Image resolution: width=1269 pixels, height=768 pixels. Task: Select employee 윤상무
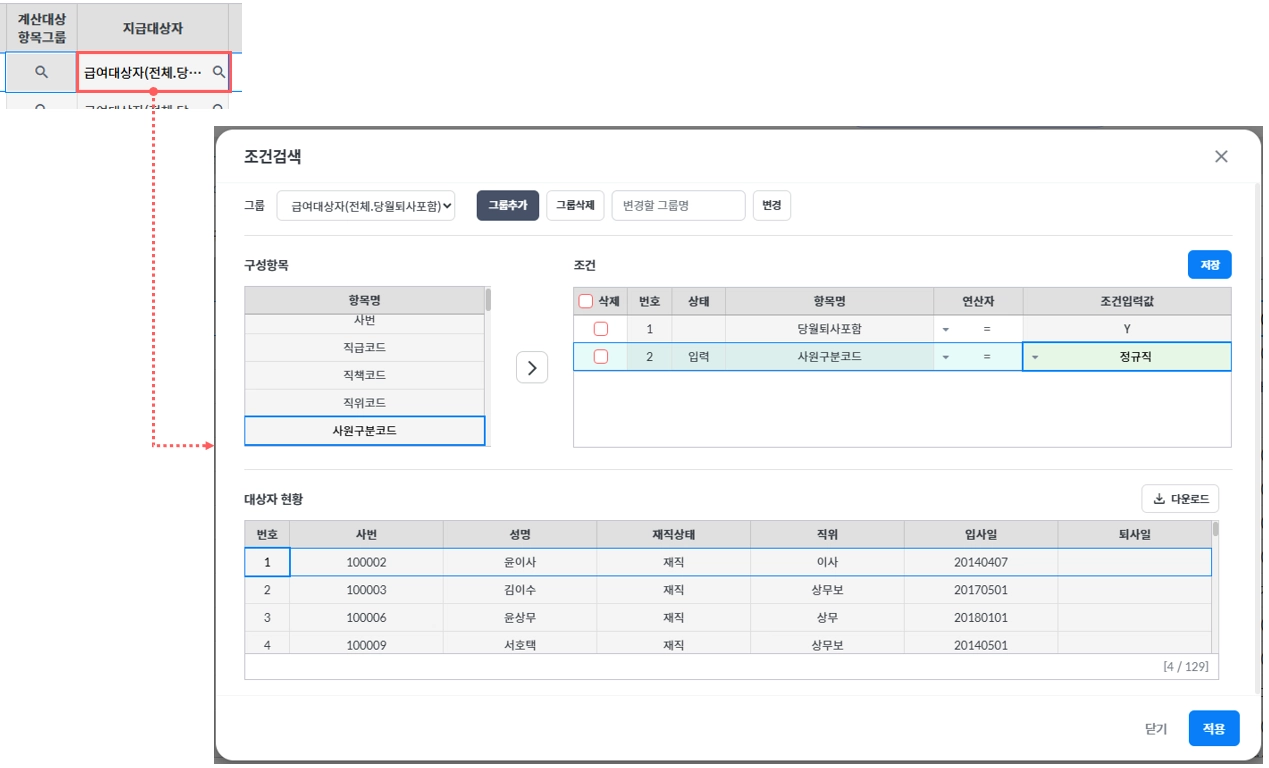click(x=520, y=618)
